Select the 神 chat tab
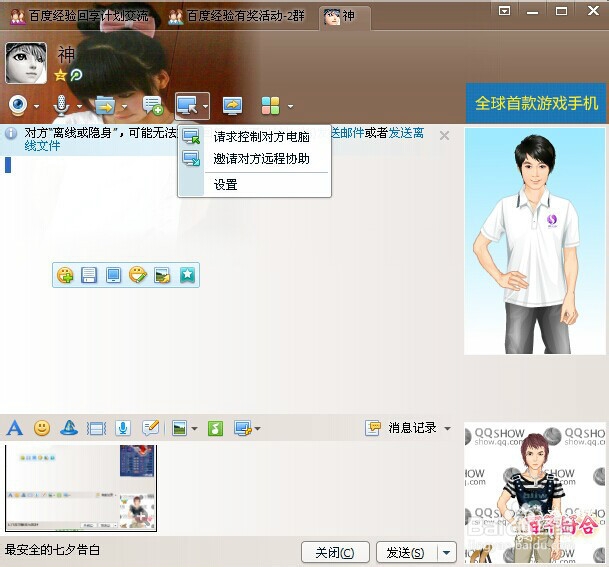The image size is (609, 567). pyautogui.click(x=344, y=17)
